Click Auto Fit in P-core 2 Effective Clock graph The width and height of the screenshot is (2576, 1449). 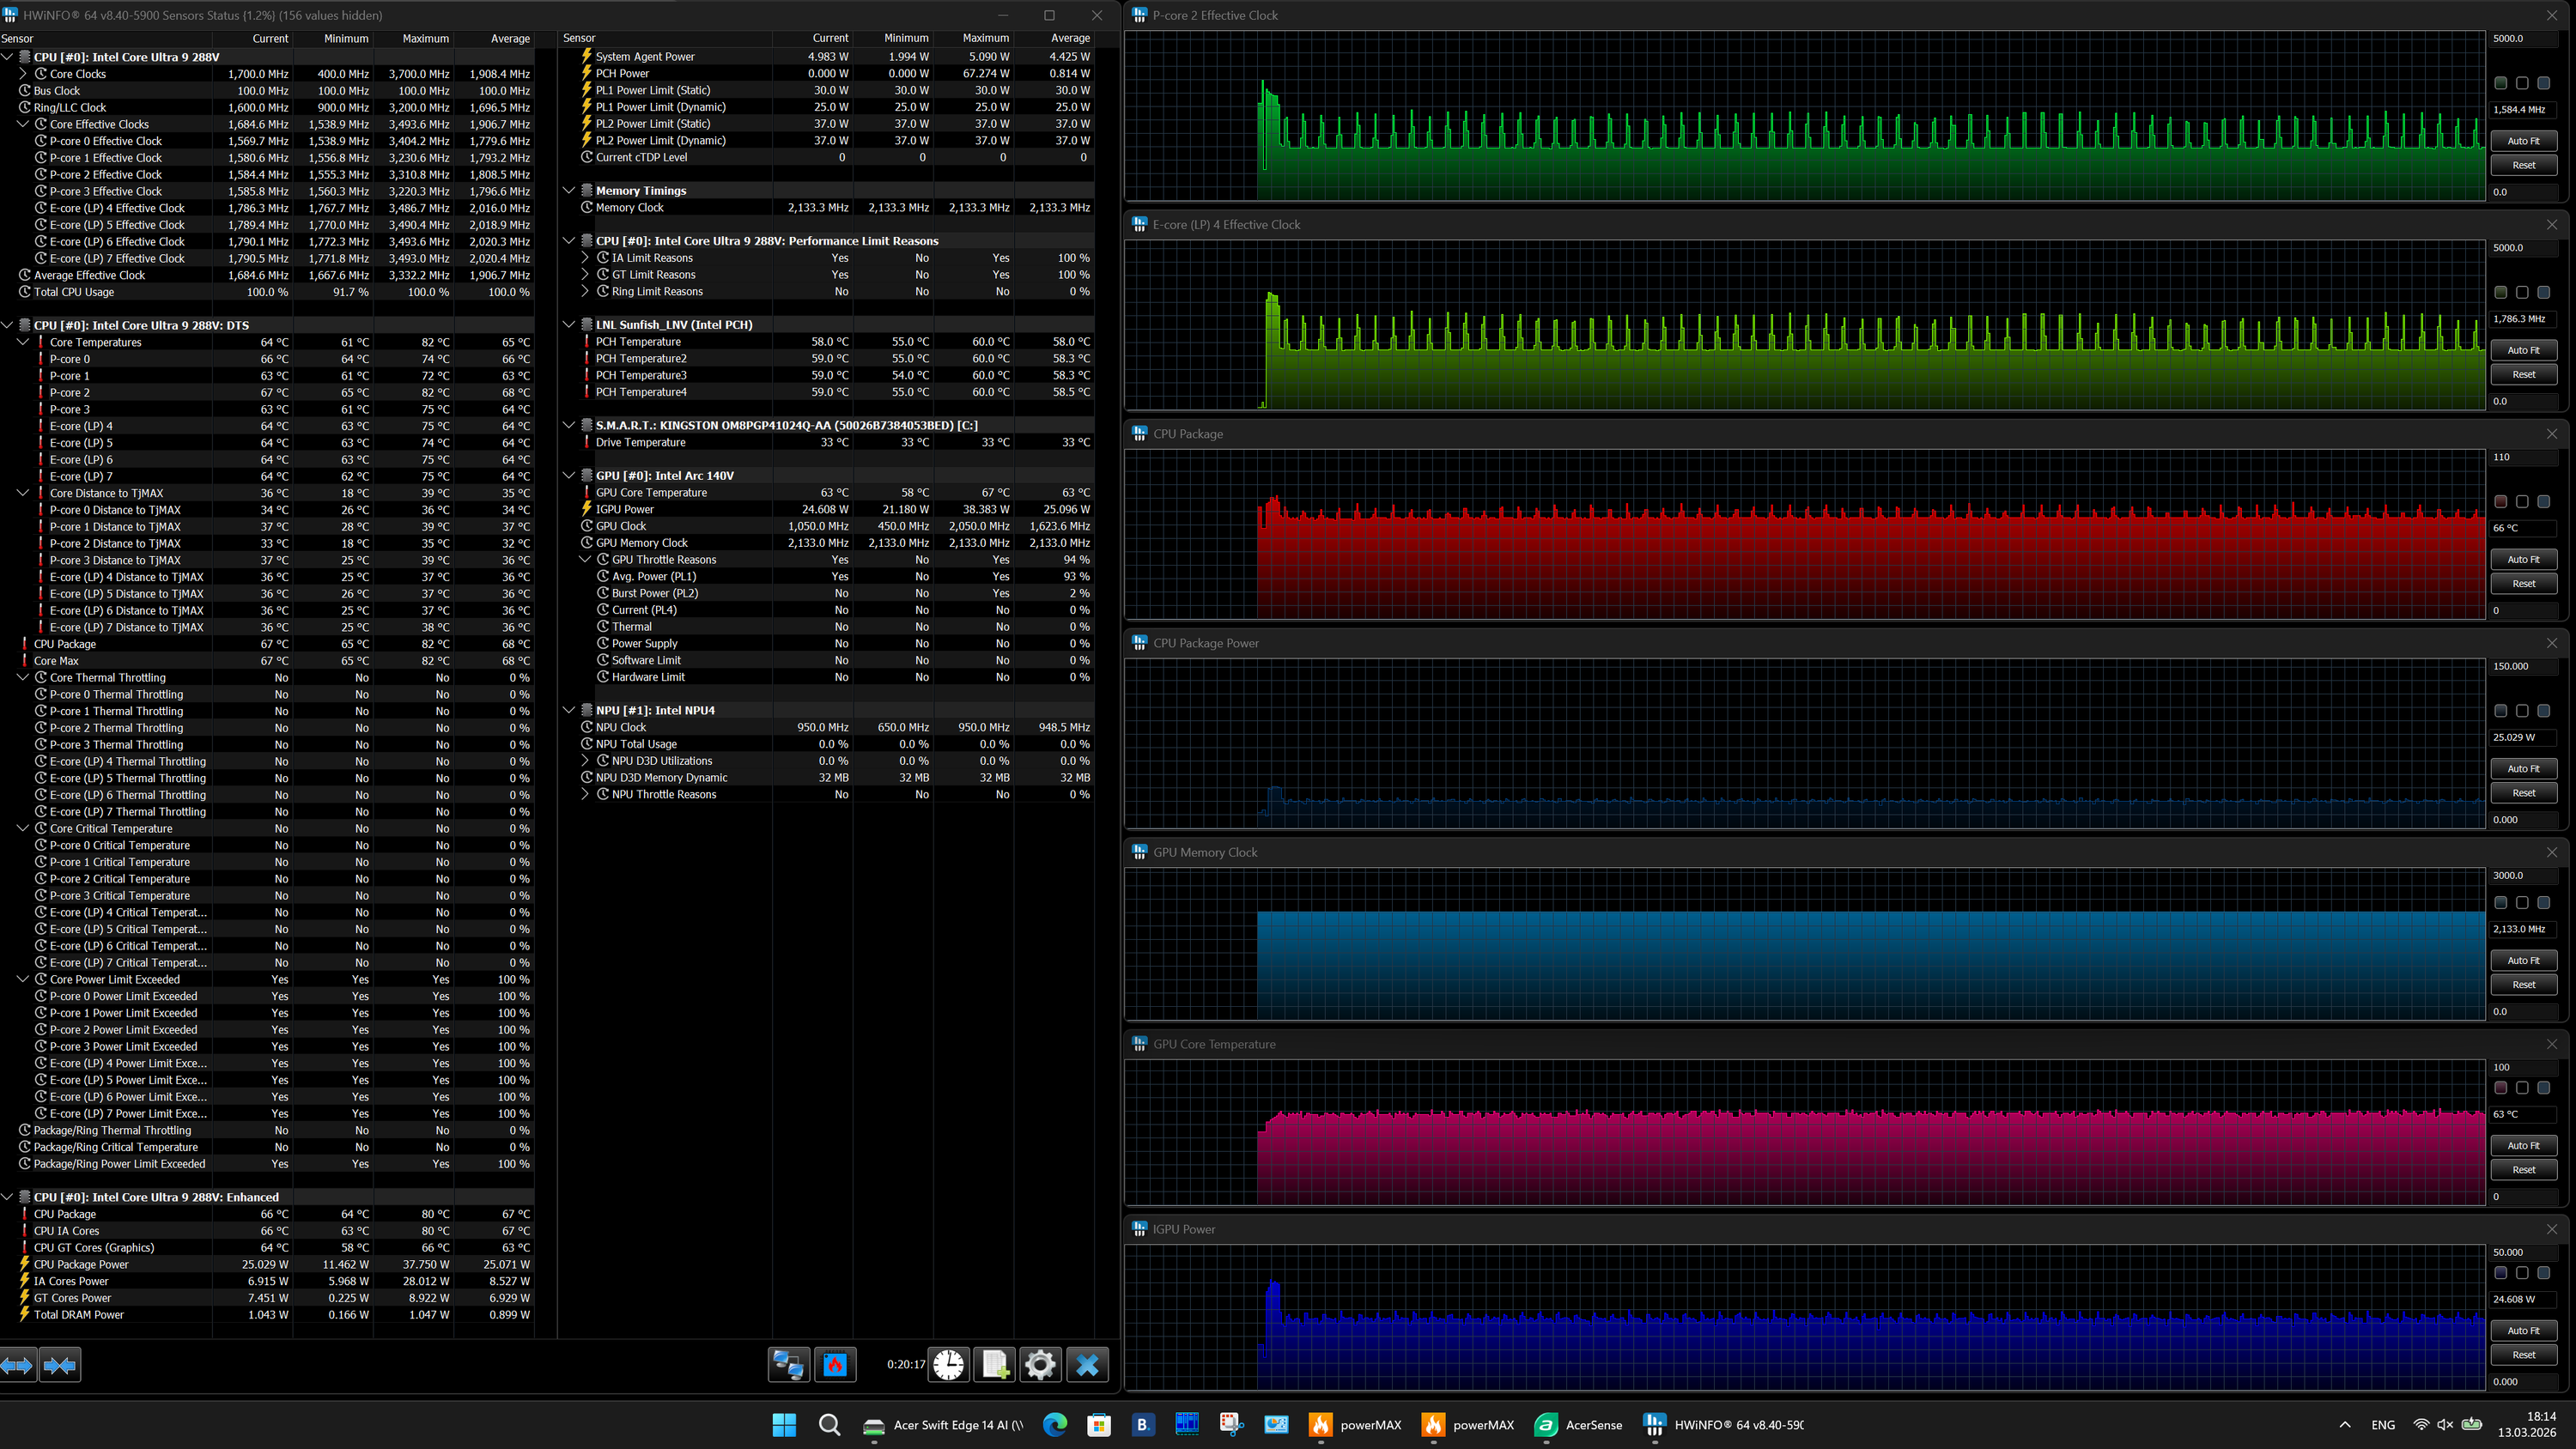(x=2523, y=141)
